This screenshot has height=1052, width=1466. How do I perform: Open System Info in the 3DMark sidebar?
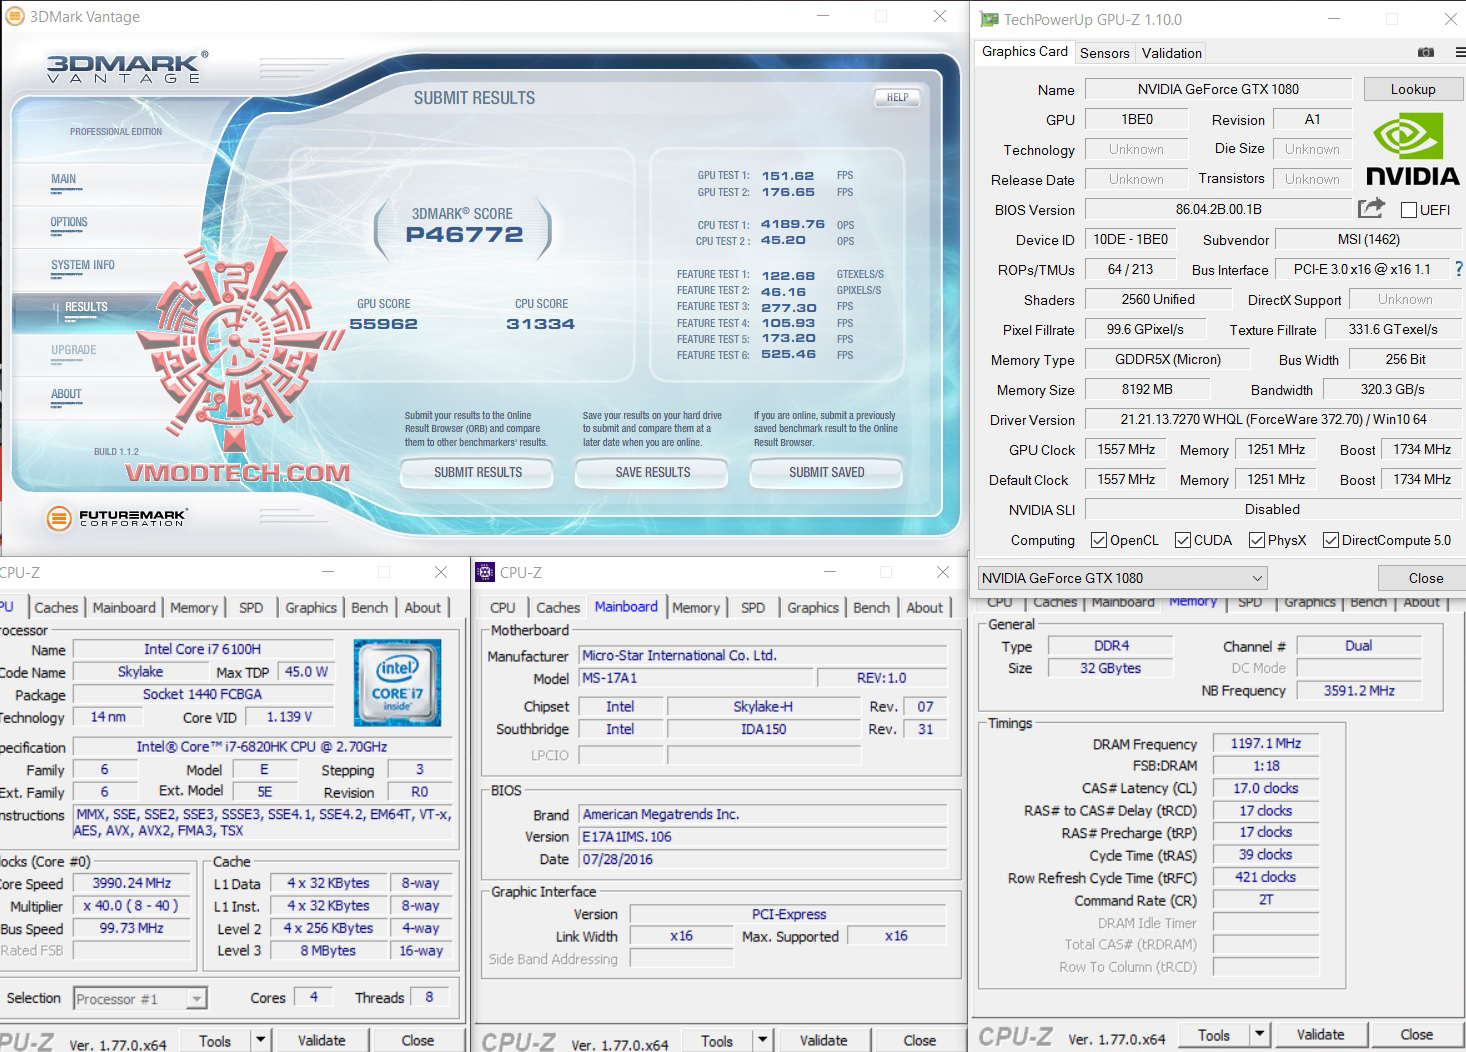pyautogui.click(x=83, y=266)
